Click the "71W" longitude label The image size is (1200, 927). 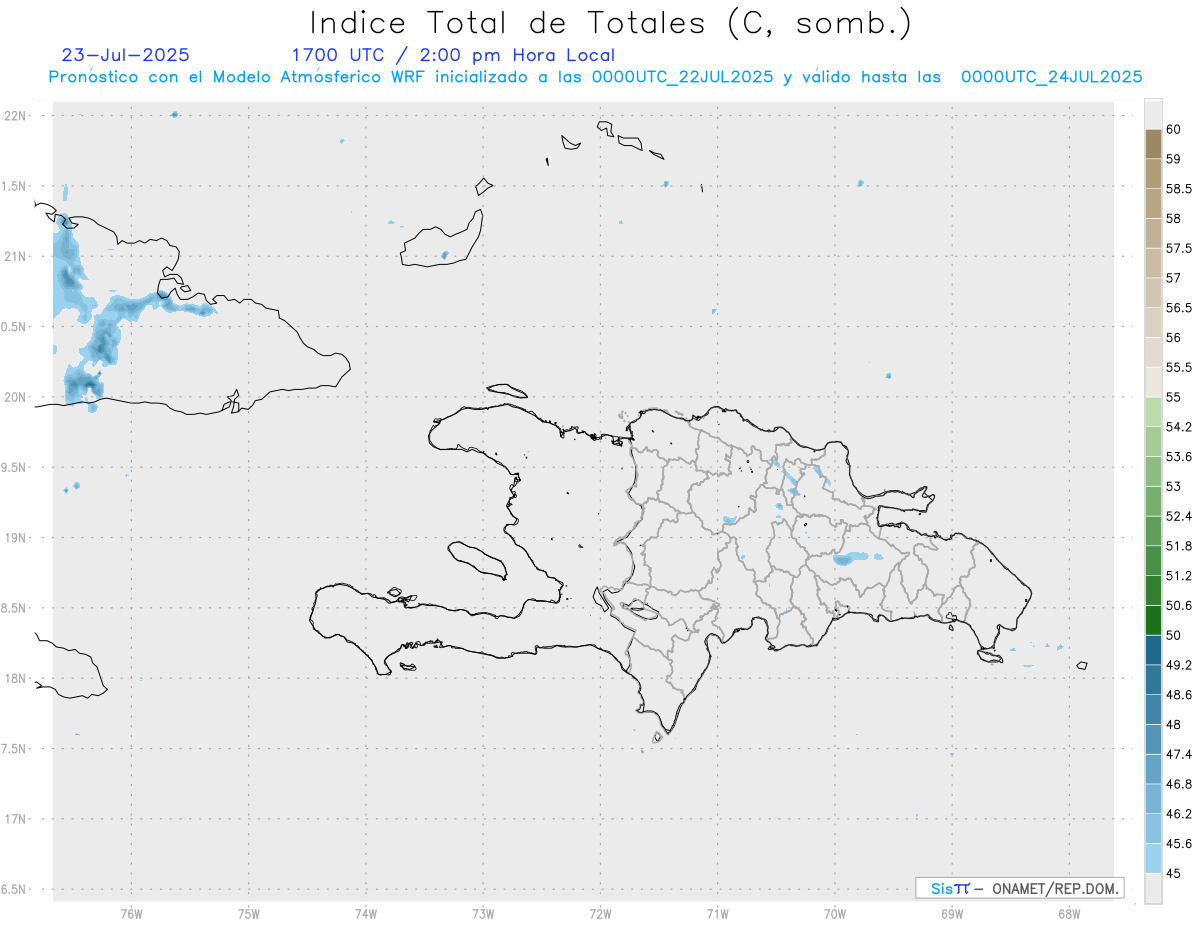pyautogui.click(x=717, y=914)
